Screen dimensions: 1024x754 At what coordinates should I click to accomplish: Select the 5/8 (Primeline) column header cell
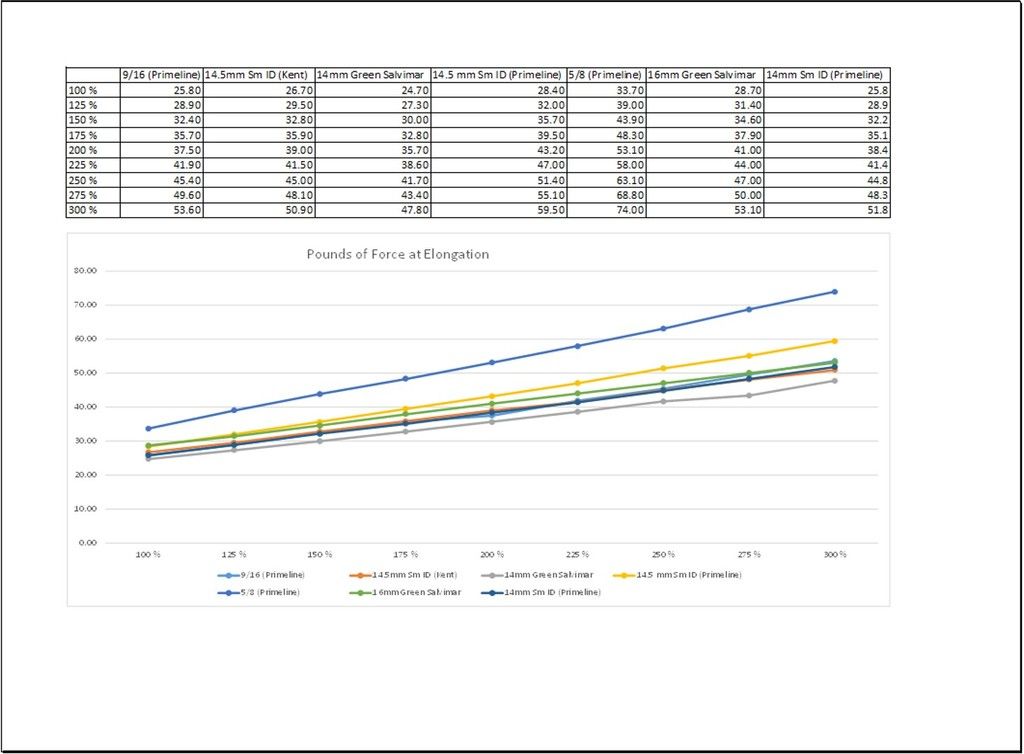click(606, 74)
